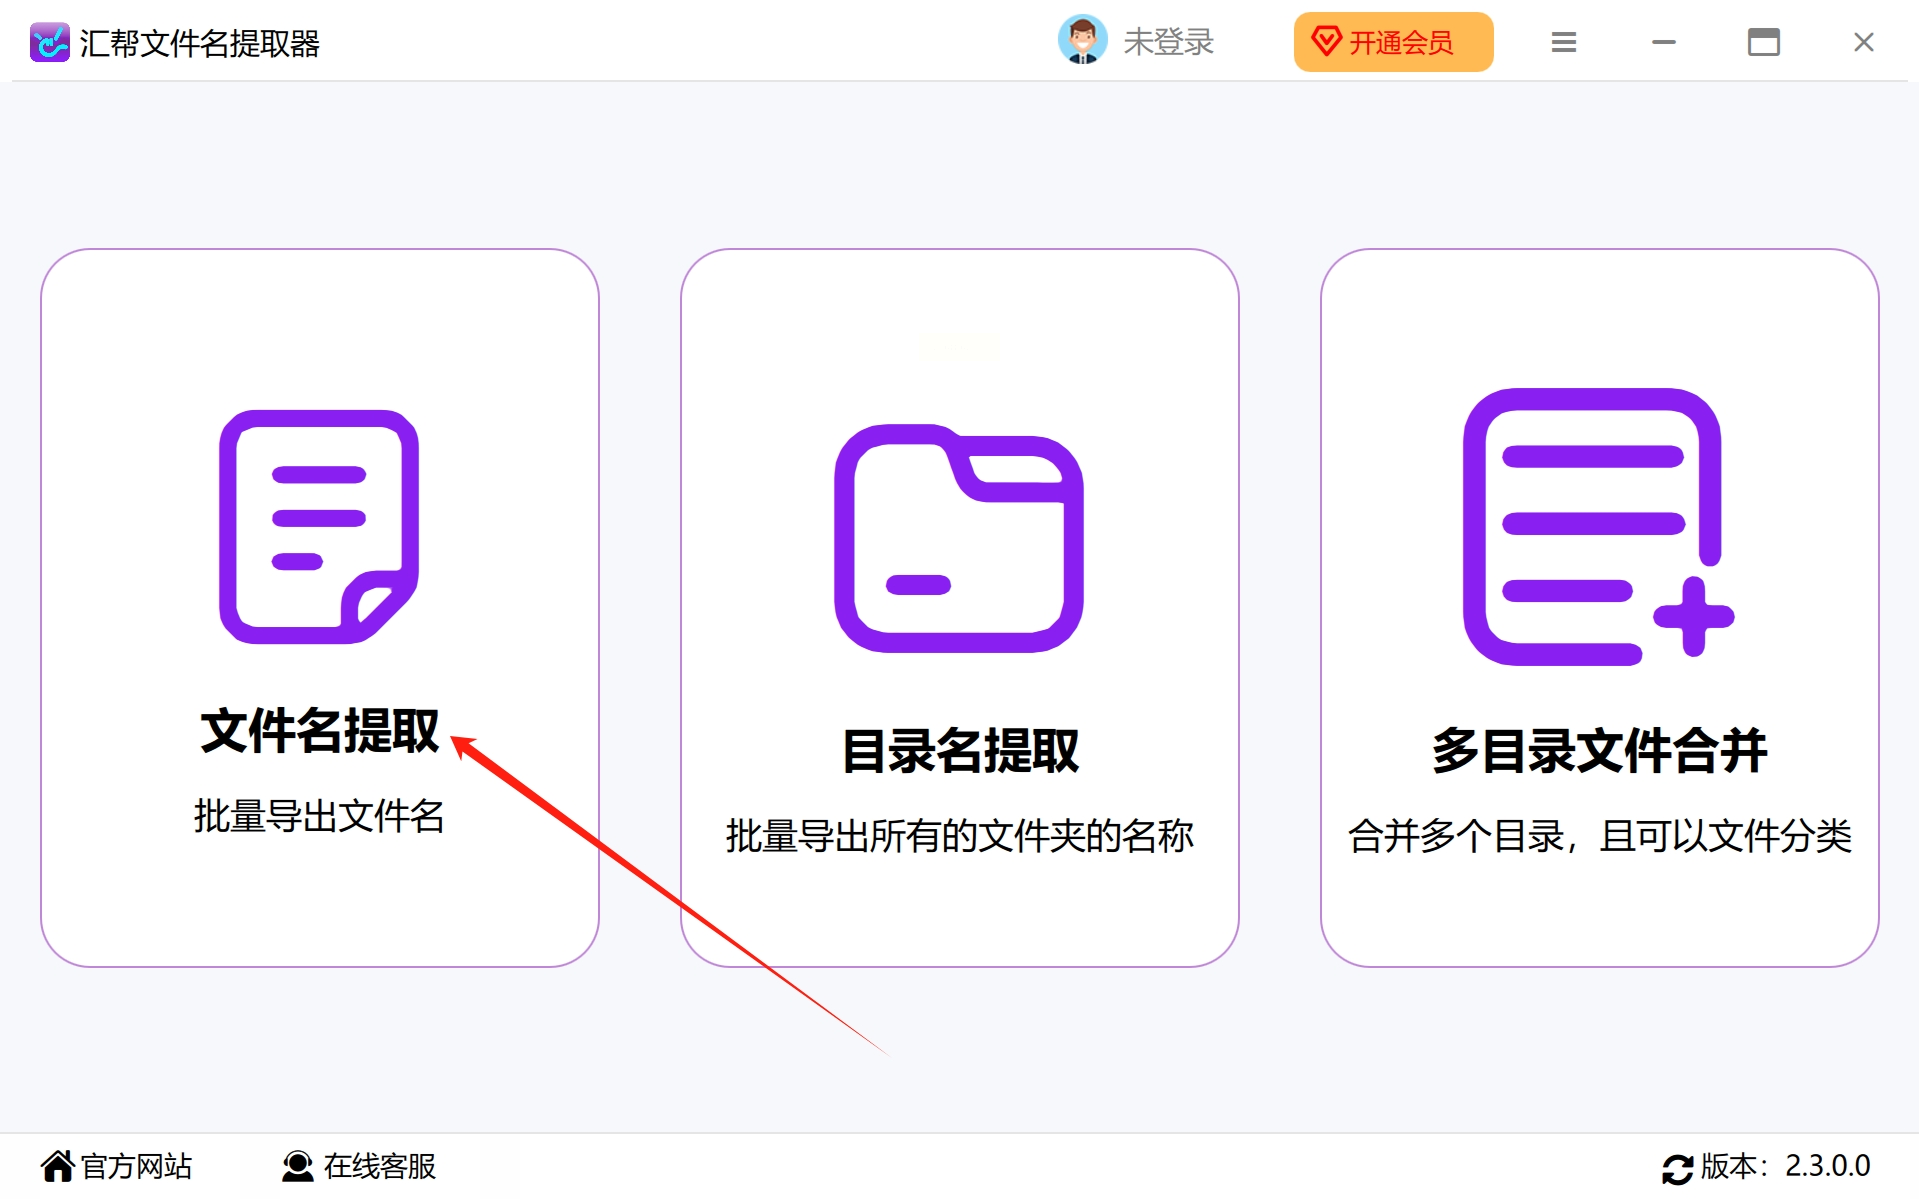Click the refresh version update icon
Screen dimensions: 1919x1199
point(1677,1168)
